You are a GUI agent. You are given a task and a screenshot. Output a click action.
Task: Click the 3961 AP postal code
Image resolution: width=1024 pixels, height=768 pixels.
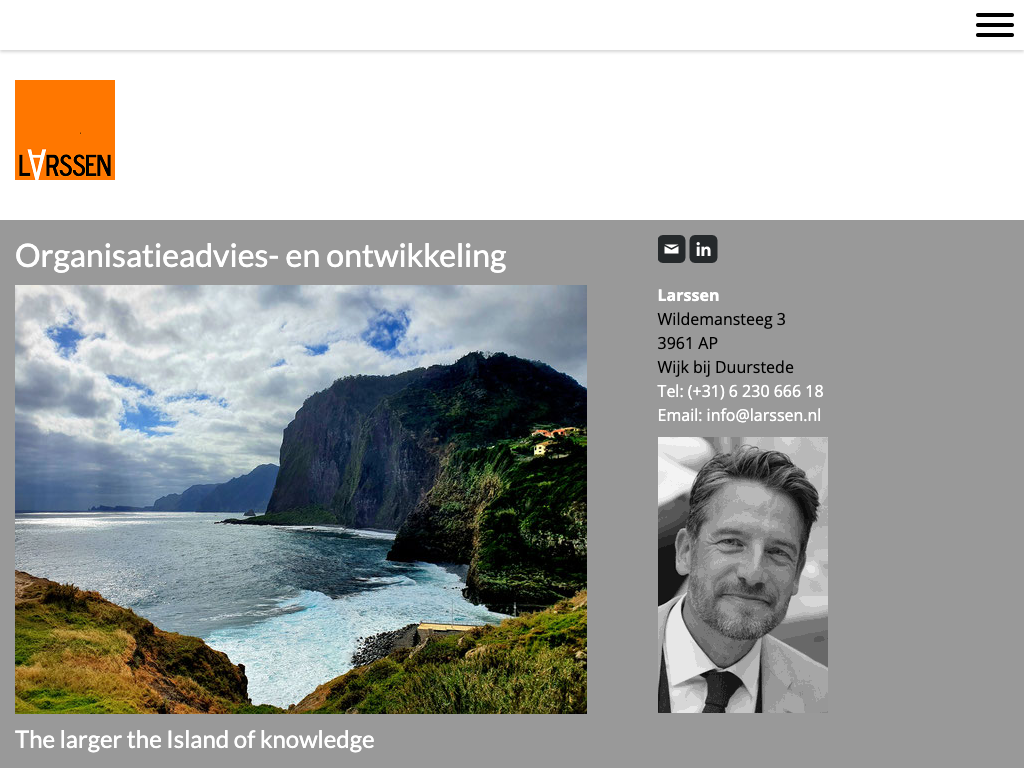[x=688, y=344]
